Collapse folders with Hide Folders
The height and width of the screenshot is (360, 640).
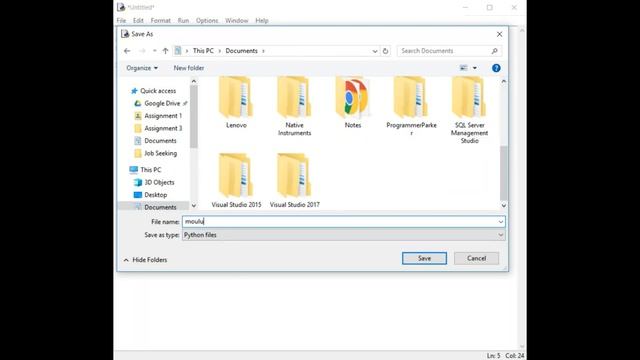click(146, 260)
